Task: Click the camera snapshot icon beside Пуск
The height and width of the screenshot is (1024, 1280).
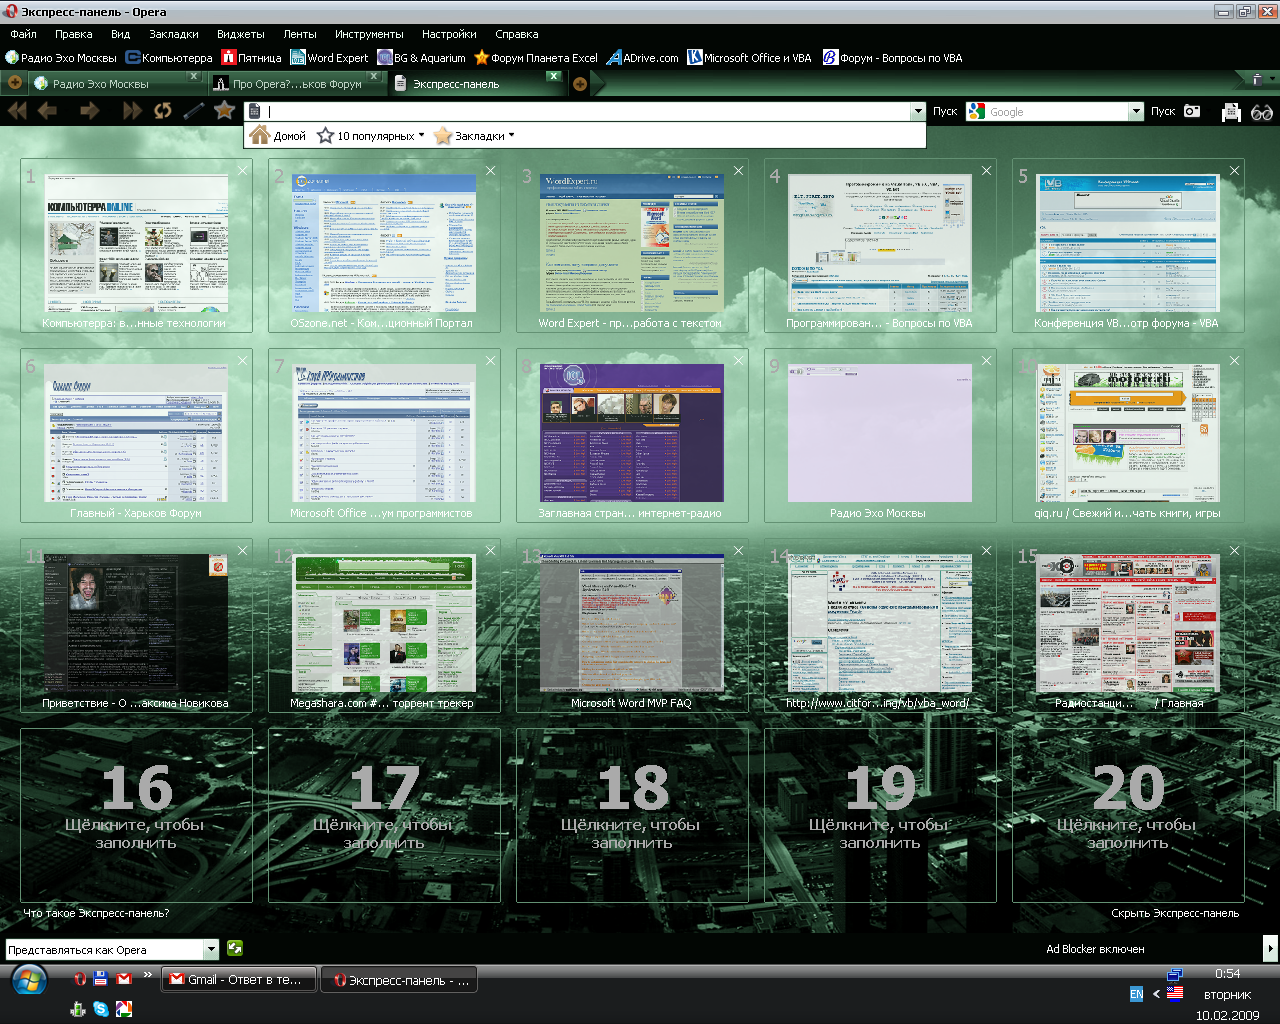Action: click(1192, 111)
